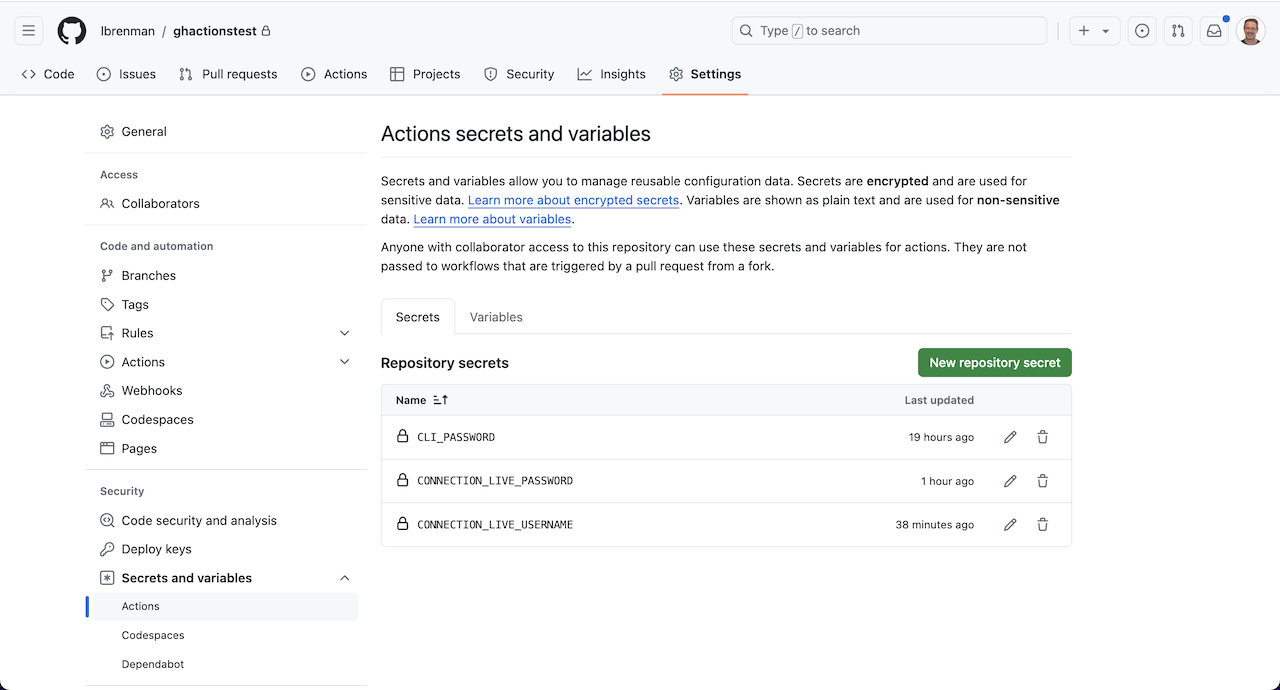Expand the Actions sidebar section

pos(345,362)
